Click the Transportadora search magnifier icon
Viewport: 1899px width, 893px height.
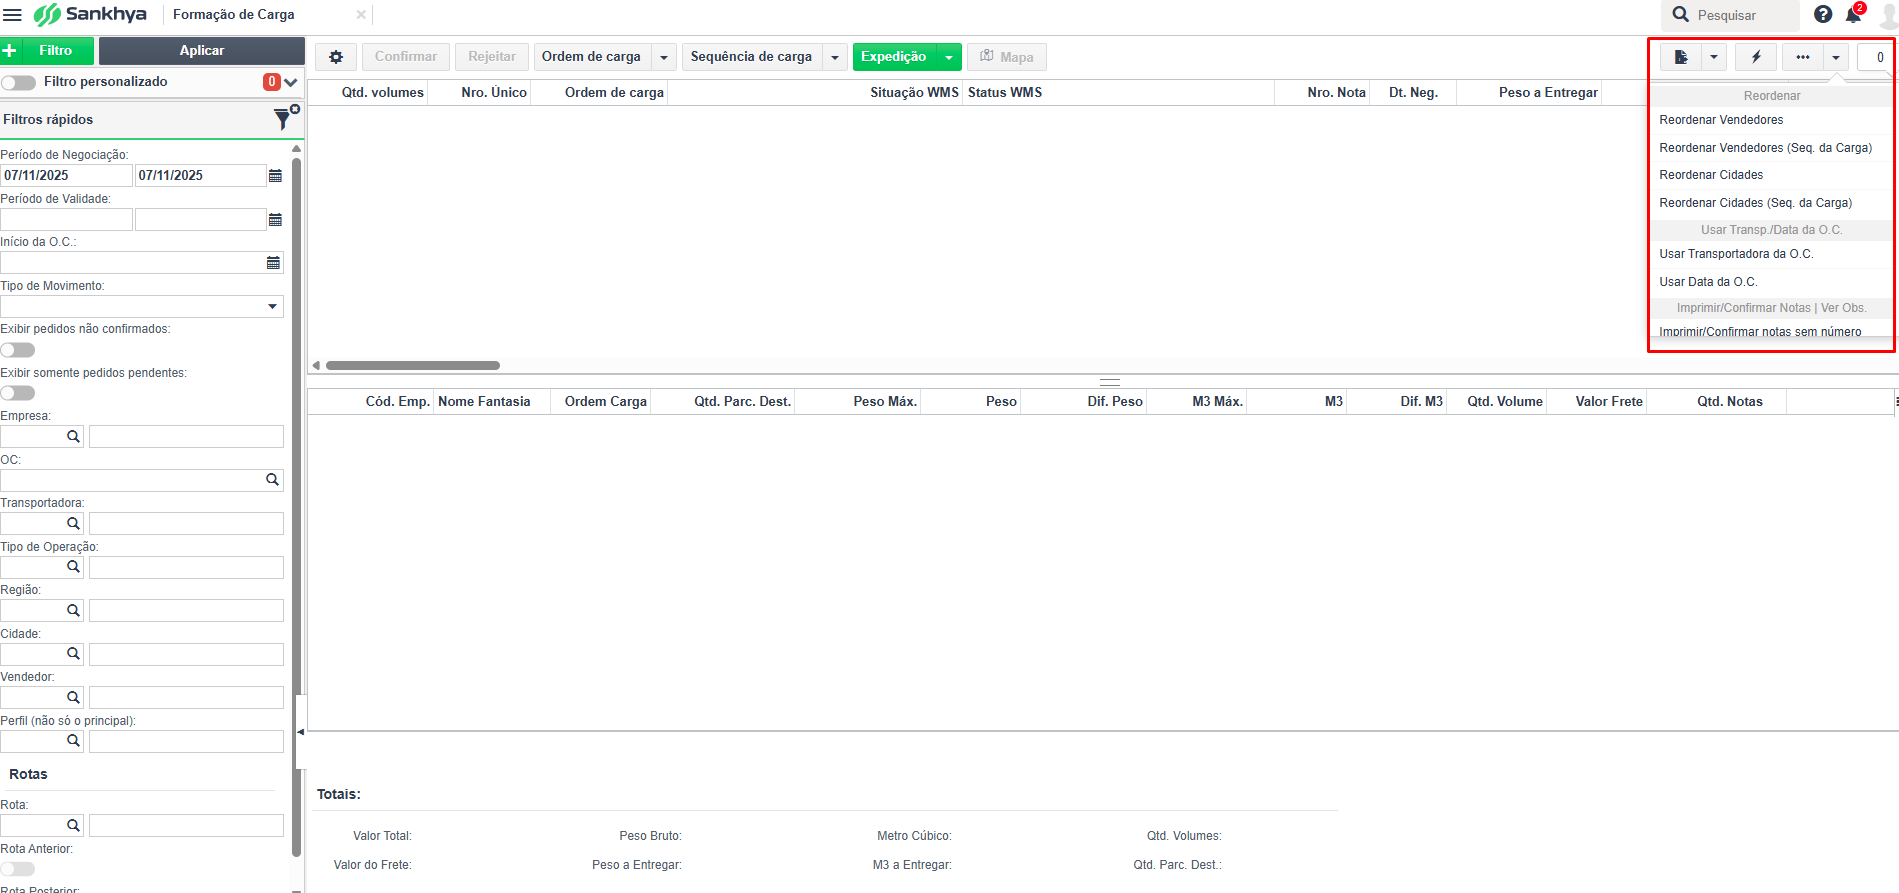pyautogui.click(x=73, y=523)
